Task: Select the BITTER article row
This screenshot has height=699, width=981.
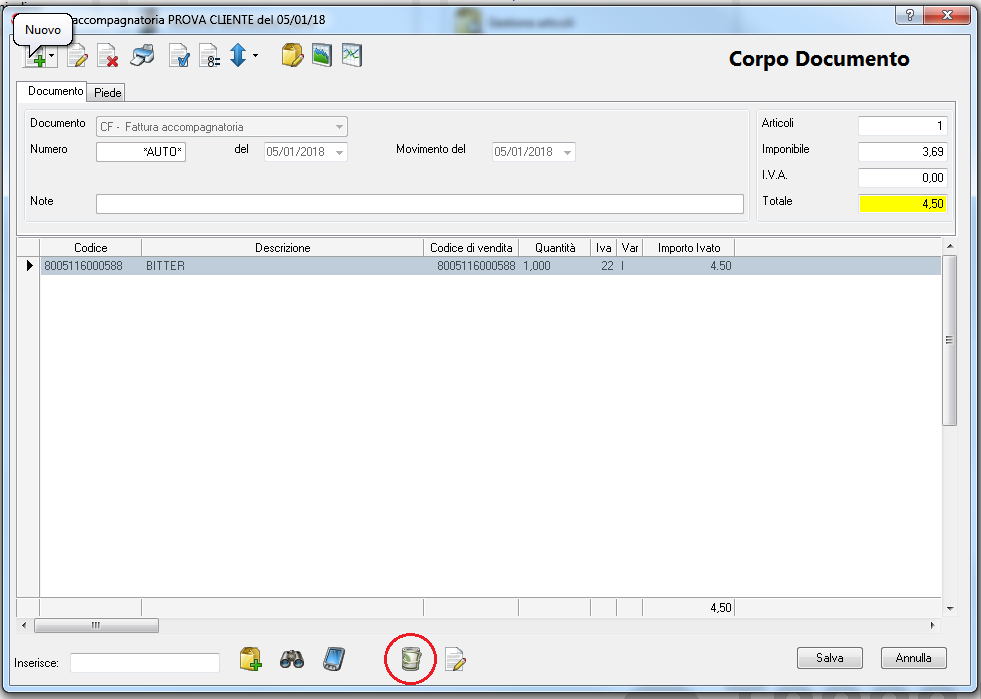Action: pyautogui.click(x=280, y=266)
